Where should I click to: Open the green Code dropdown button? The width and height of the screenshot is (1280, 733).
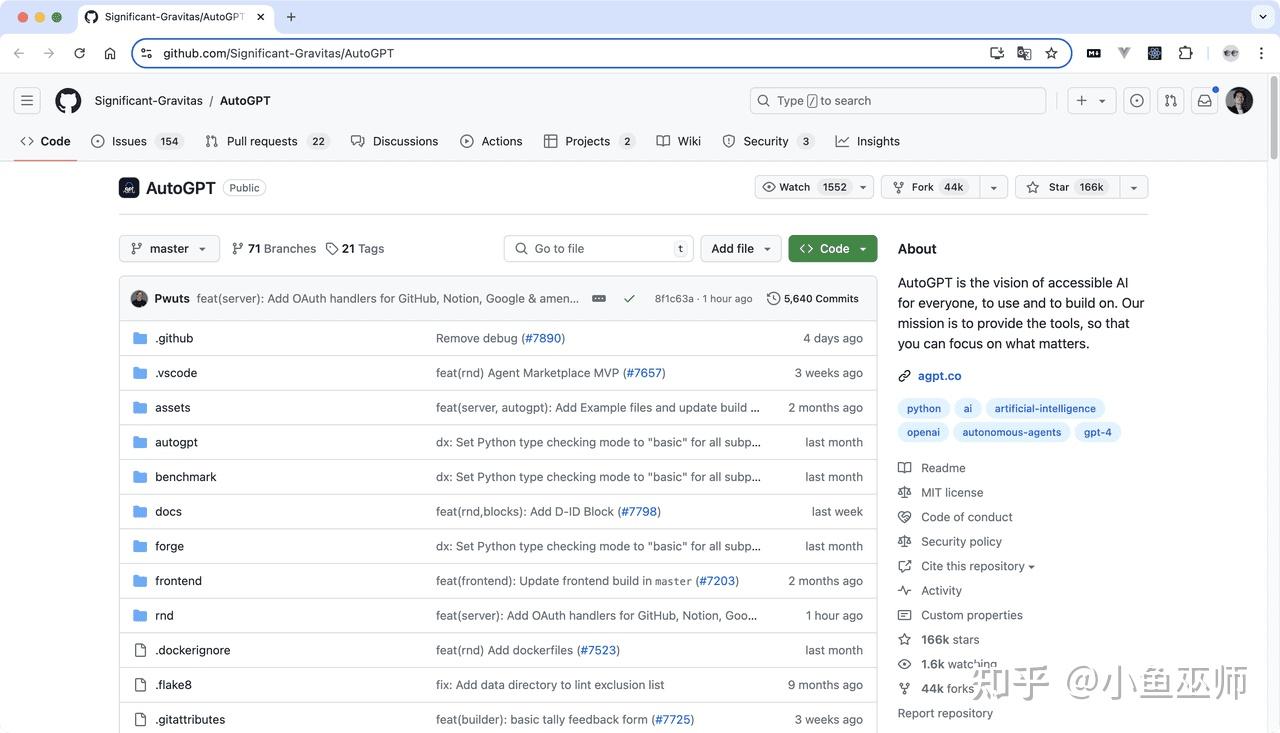coord(833,248)
